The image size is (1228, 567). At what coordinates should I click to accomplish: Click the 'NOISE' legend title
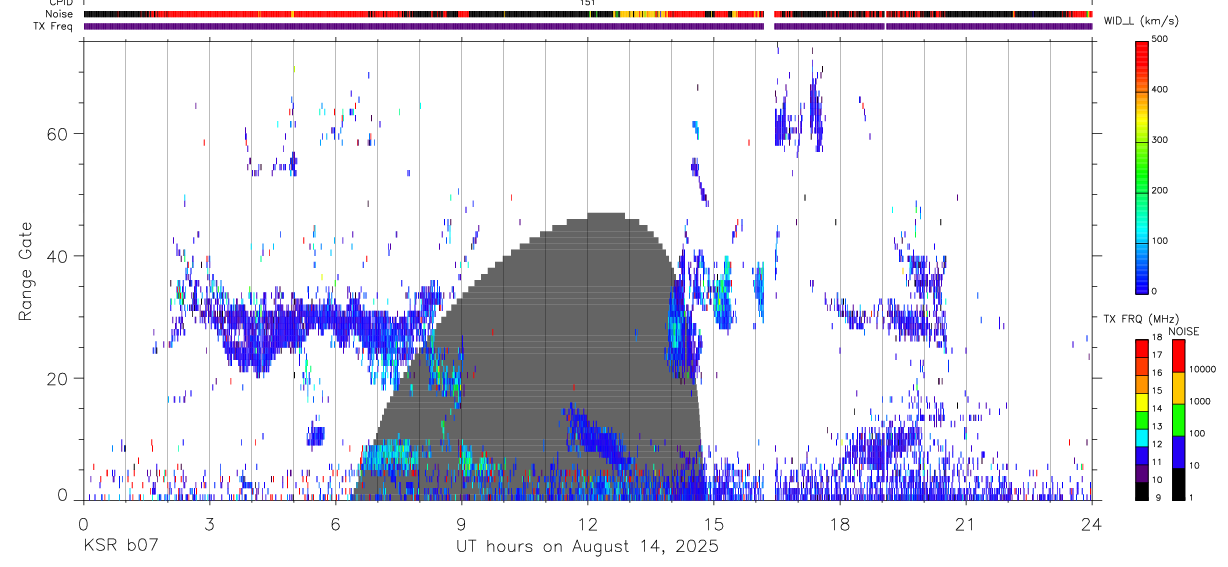[1183, 331]
